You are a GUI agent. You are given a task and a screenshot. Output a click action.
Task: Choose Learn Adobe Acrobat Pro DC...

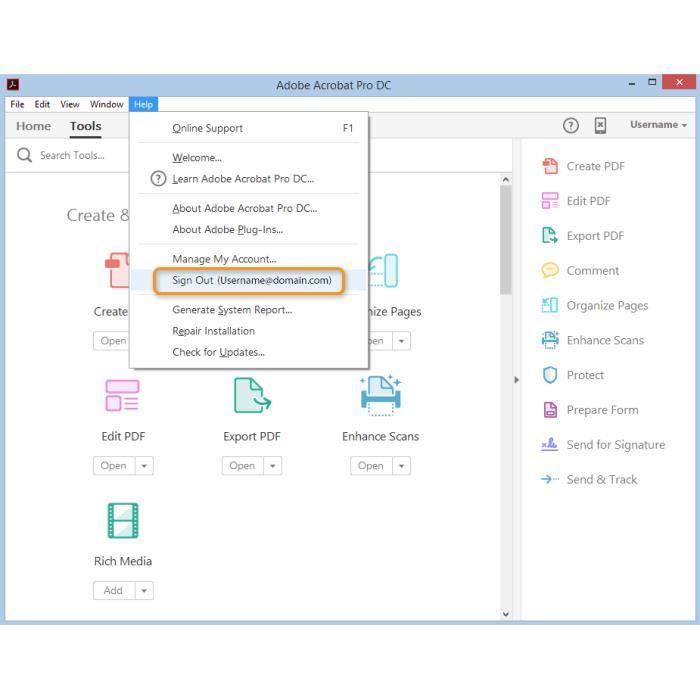(x=249, y=179)
